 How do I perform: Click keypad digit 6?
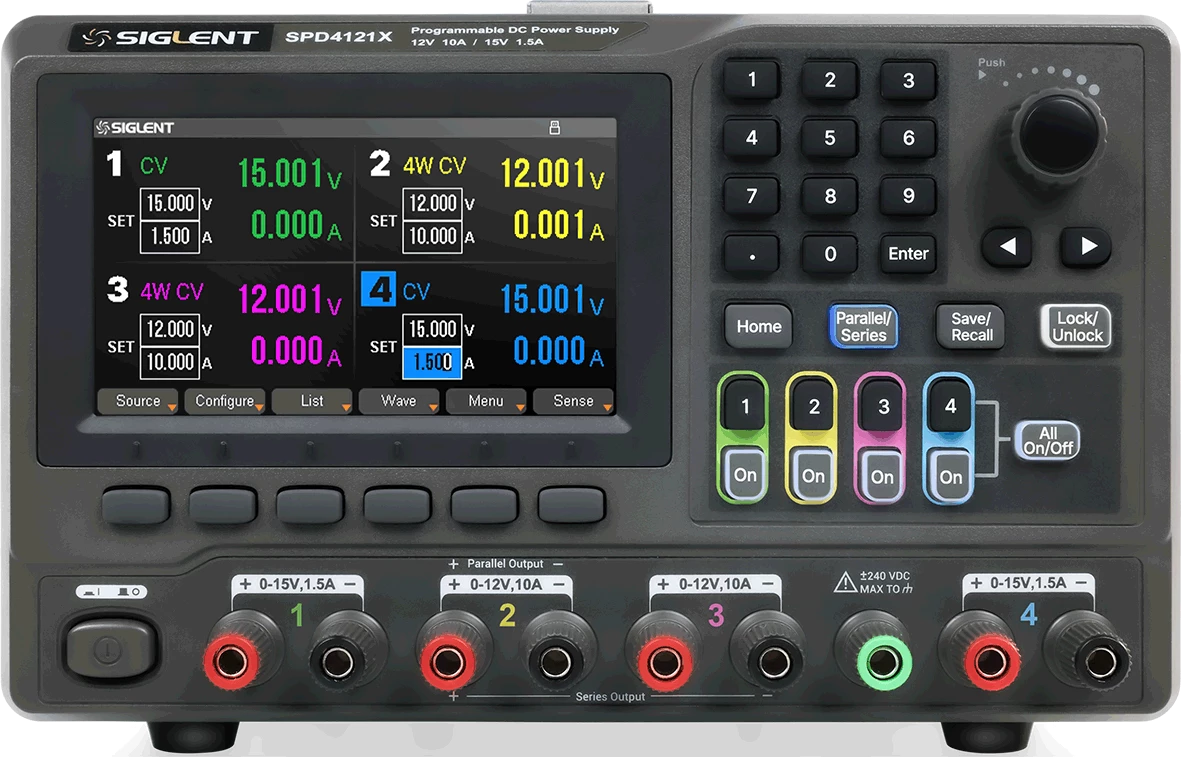click(x=908, y=138)
